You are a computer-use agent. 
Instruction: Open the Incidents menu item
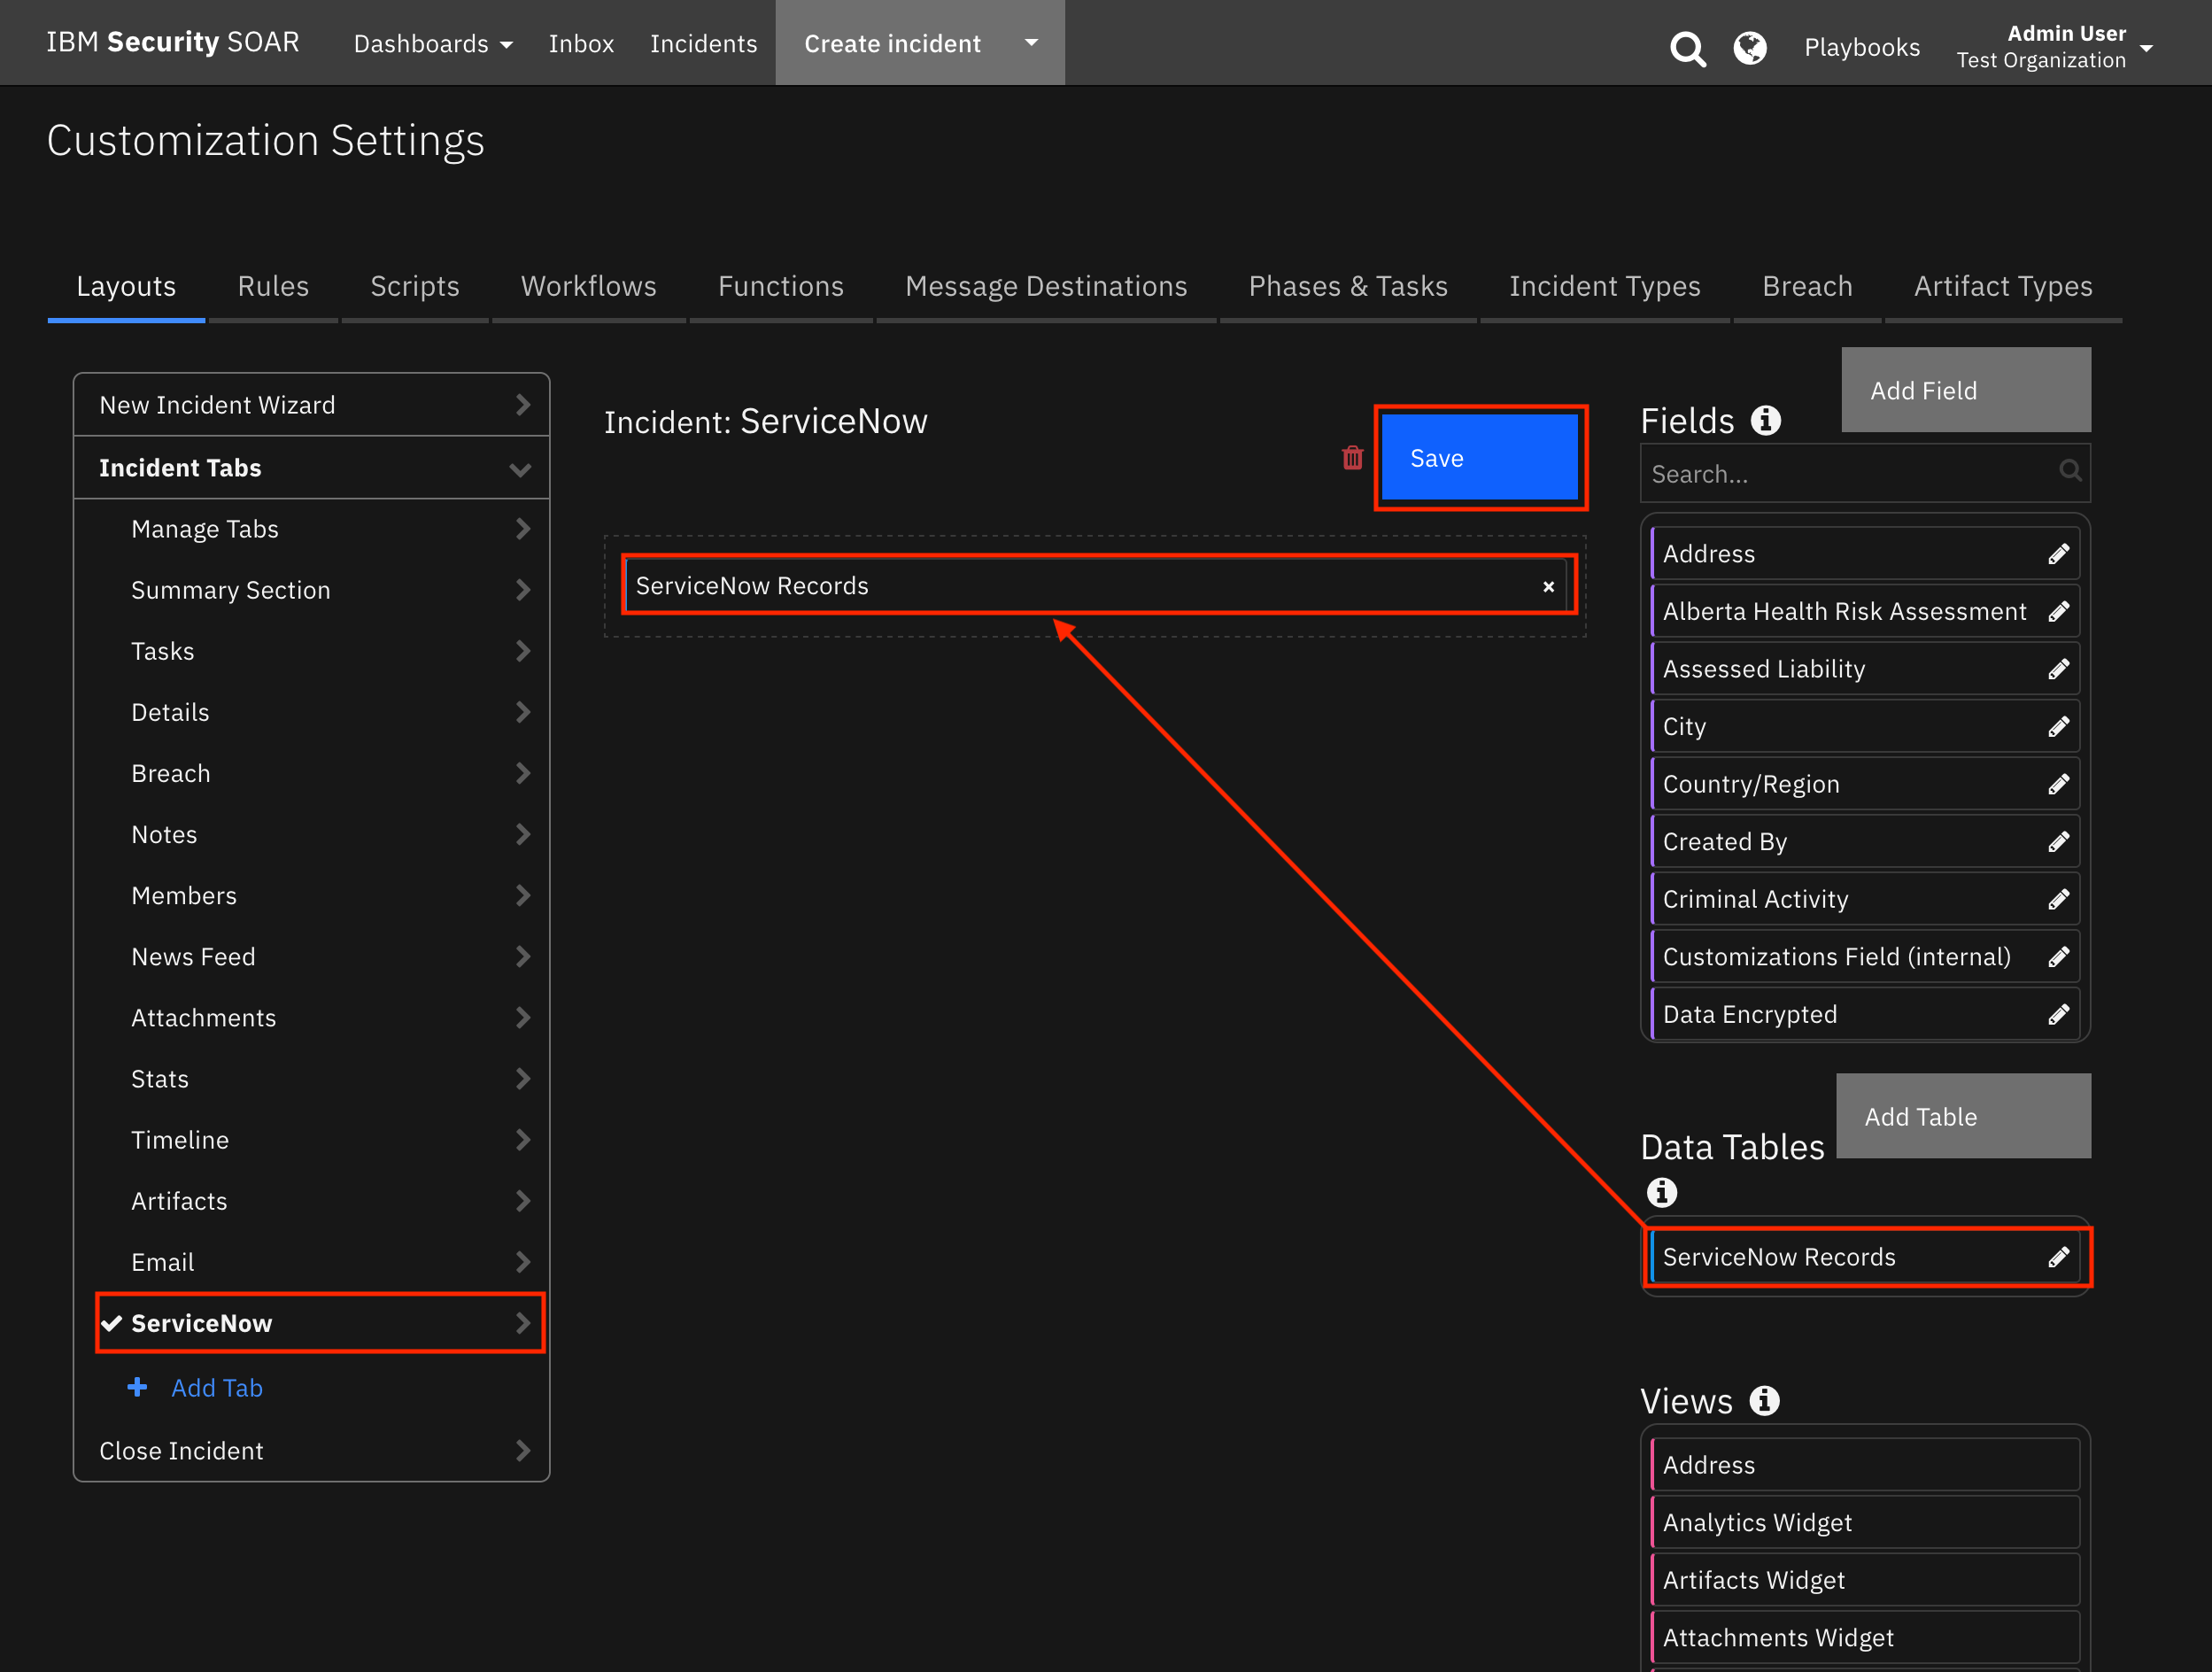pyautogui.click(x=704, y=43)
